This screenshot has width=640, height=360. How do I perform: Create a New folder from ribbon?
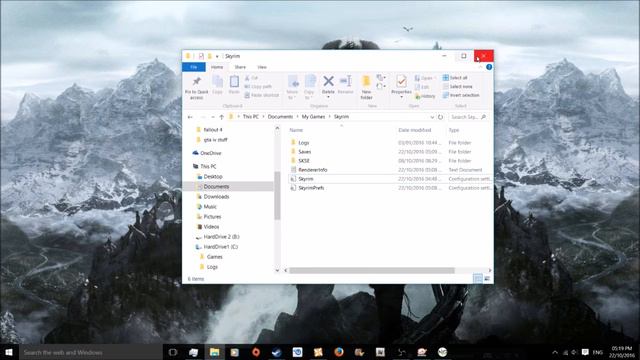pyautogui.click(x=367, y=87)
